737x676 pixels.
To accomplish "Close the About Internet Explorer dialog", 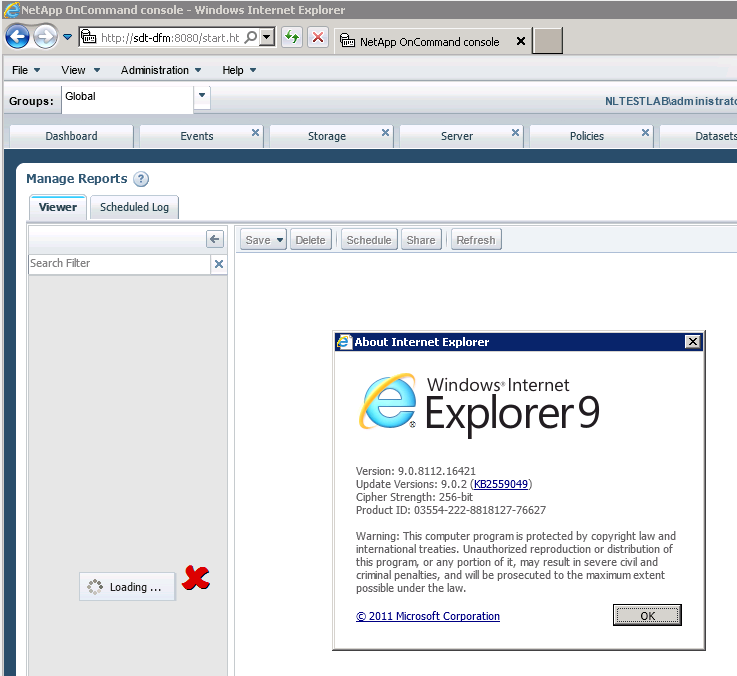I will 693,342.
